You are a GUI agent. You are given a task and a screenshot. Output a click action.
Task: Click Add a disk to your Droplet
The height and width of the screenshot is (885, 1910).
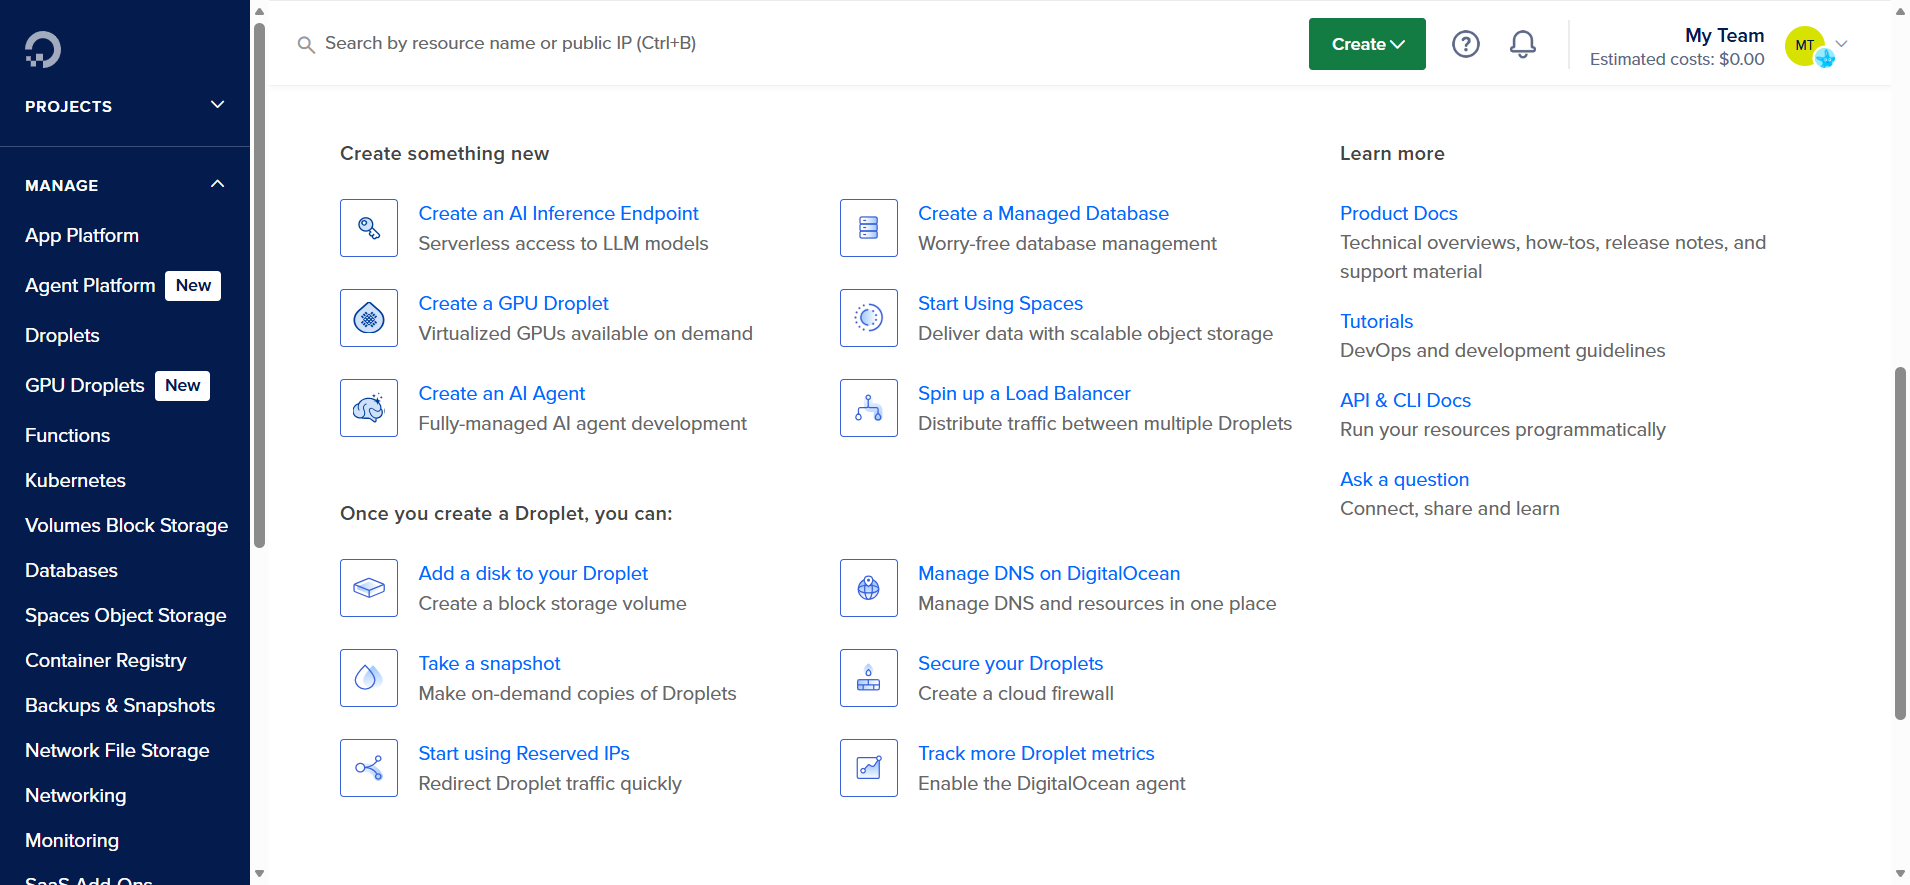(533, 573)
